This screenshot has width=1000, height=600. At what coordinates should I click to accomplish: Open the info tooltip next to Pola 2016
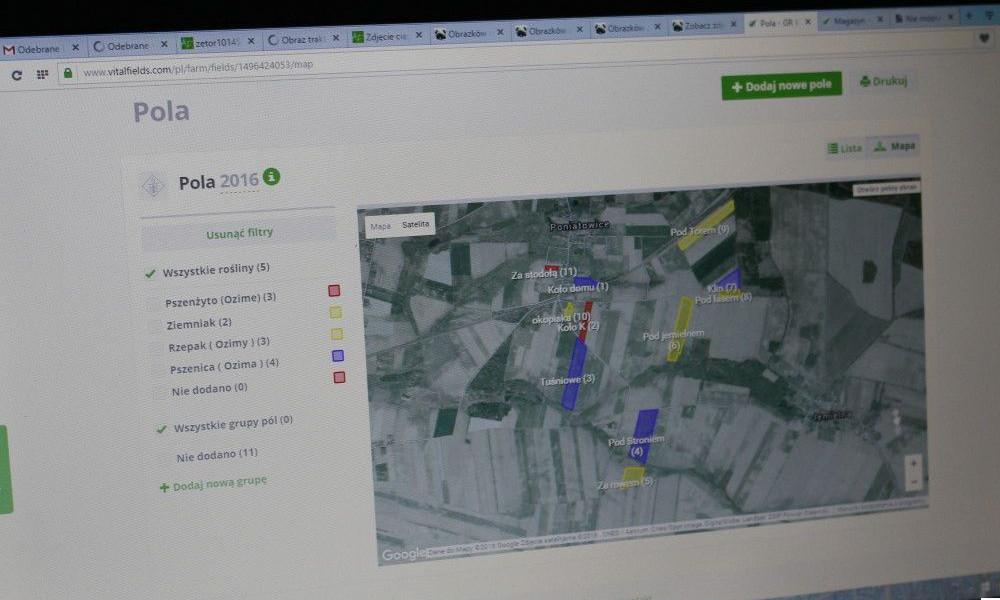tap(272, 178)
